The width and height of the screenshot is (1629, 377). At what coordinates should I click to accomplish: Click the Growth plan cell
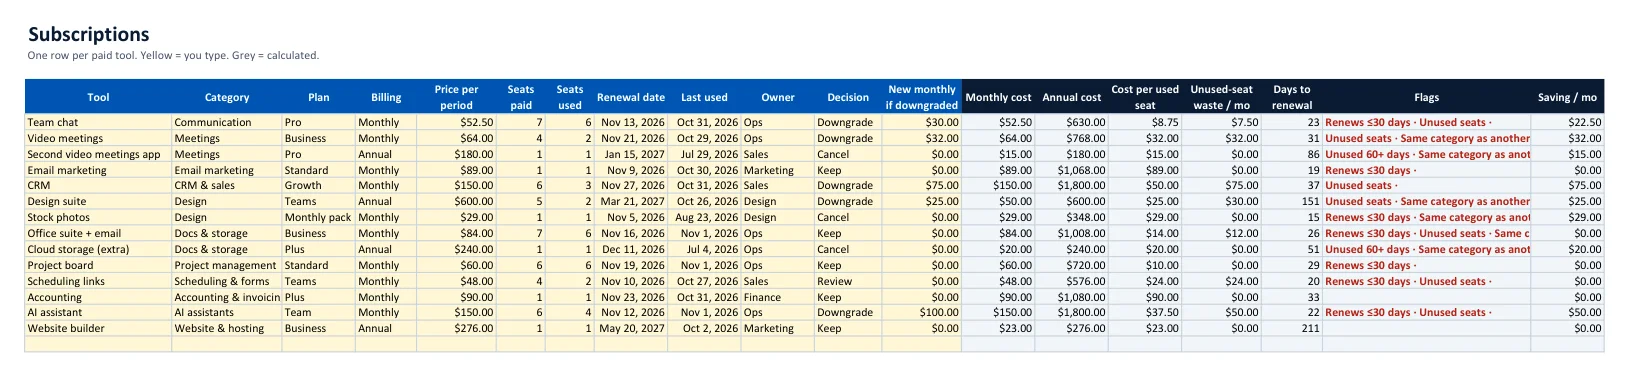click(x=319, y=185)
